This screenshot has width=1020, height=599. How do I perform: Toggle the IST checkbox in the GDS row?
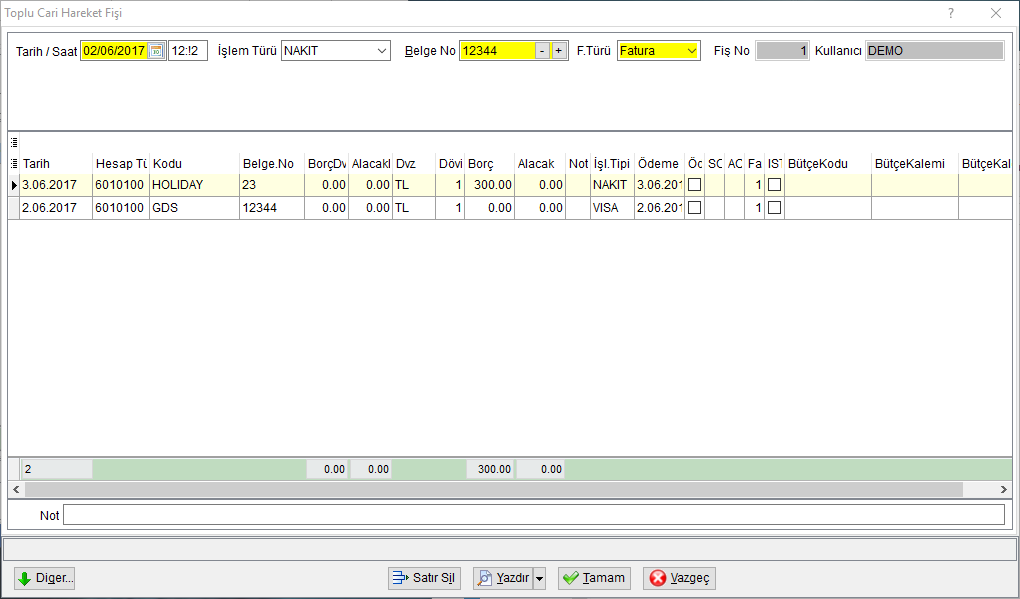pyautogui.click(x=774, y=207)
